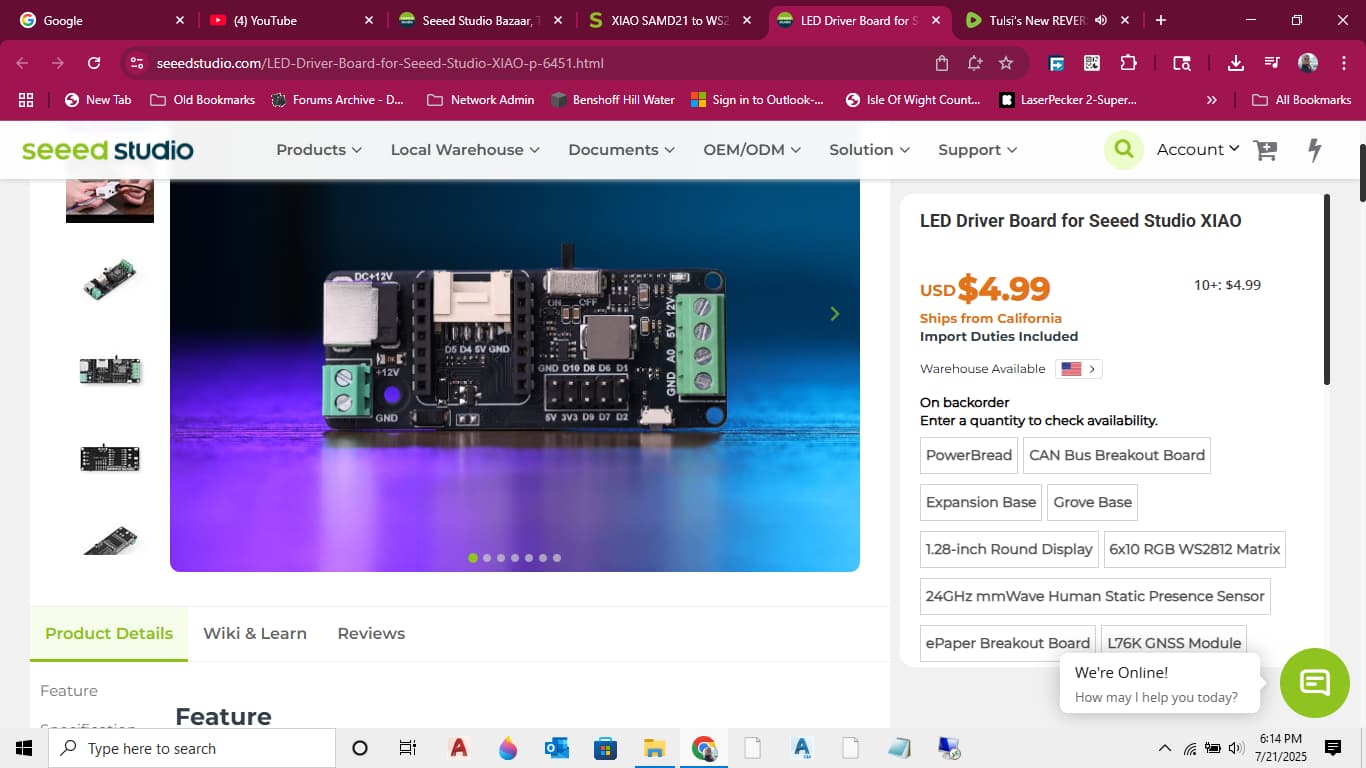Bookmark this page with the star icon
Viewport: 1366px width, 768px height.
[x=1006, y=63]
